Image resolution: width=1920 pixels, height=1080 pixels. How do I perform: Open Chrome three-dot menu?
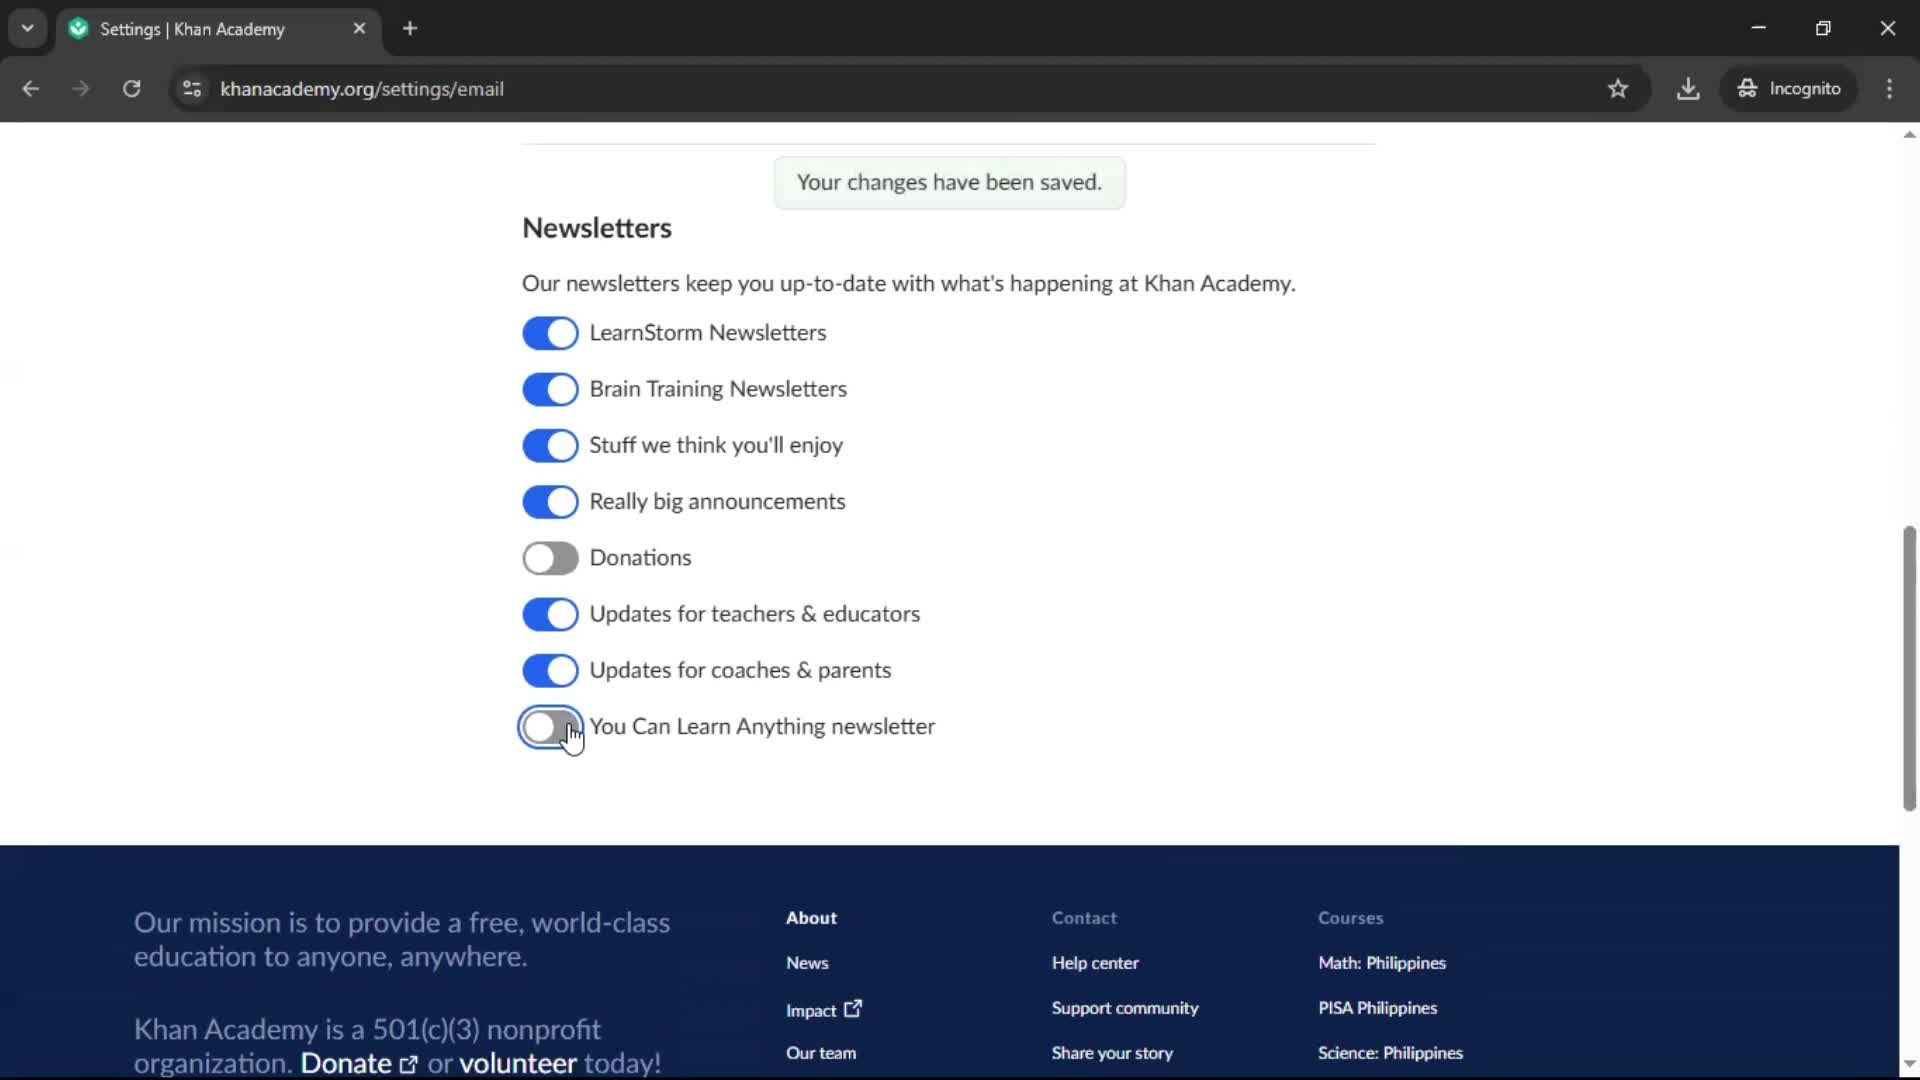point(1889,89)
